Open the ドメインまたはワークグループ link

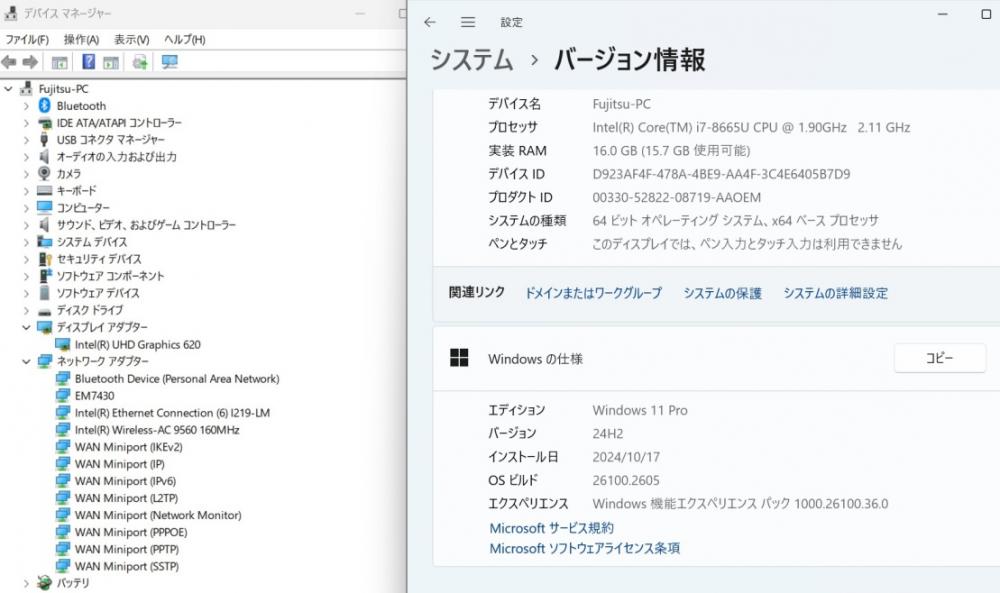[x=593, y=293]
